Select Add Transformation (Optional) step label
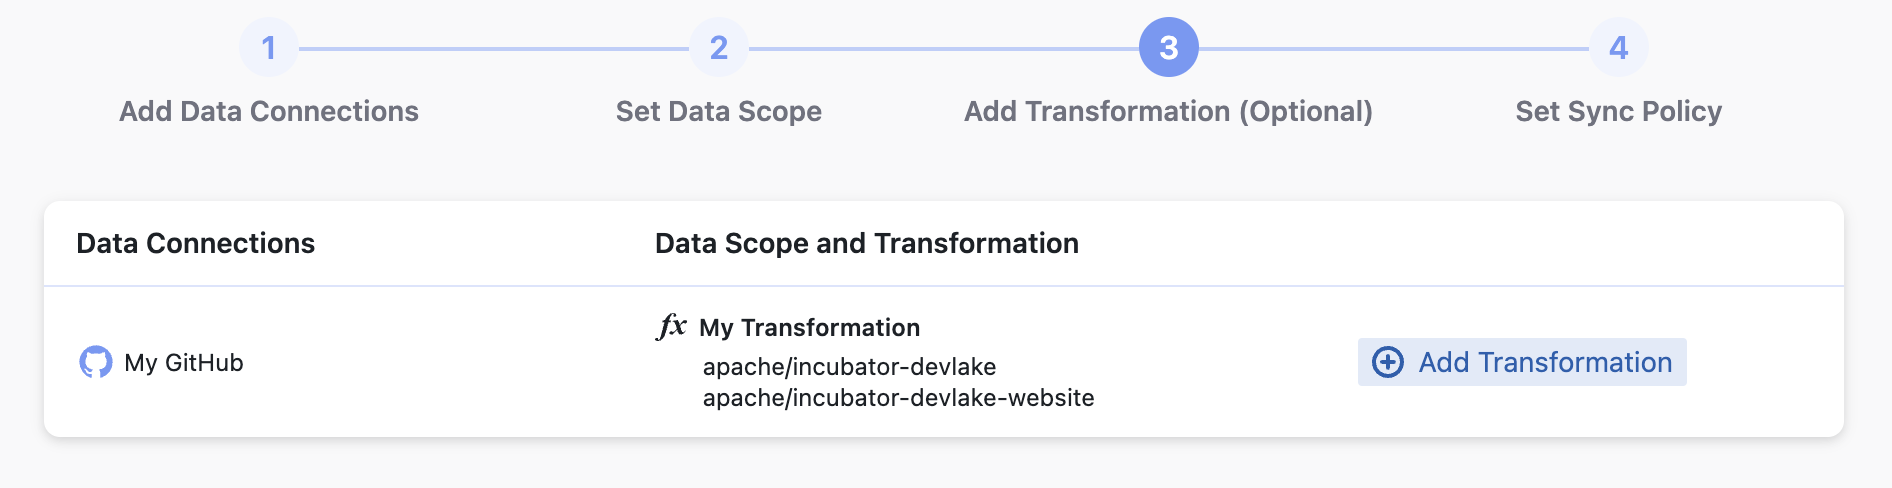 1168,111
